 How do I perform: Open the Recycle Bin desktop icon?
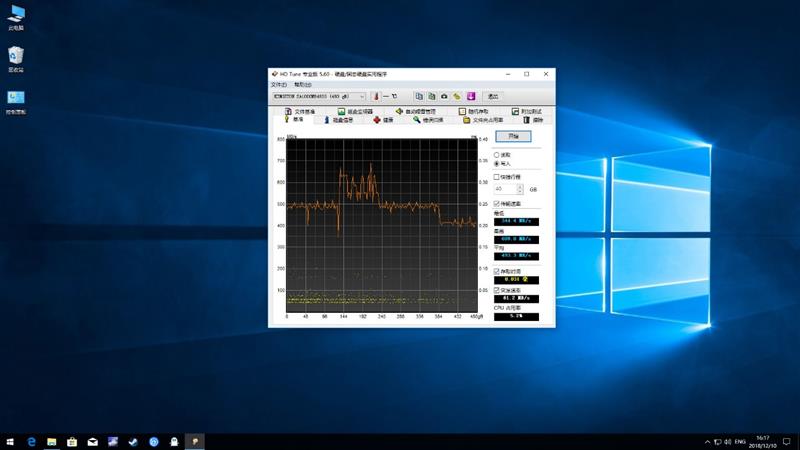(16, 59)
